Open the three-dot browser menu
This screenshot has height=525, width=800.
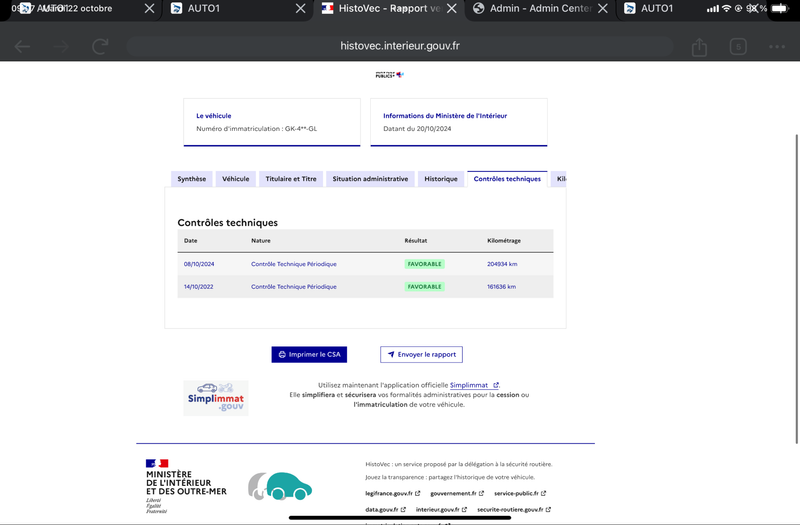coord(777,46)
